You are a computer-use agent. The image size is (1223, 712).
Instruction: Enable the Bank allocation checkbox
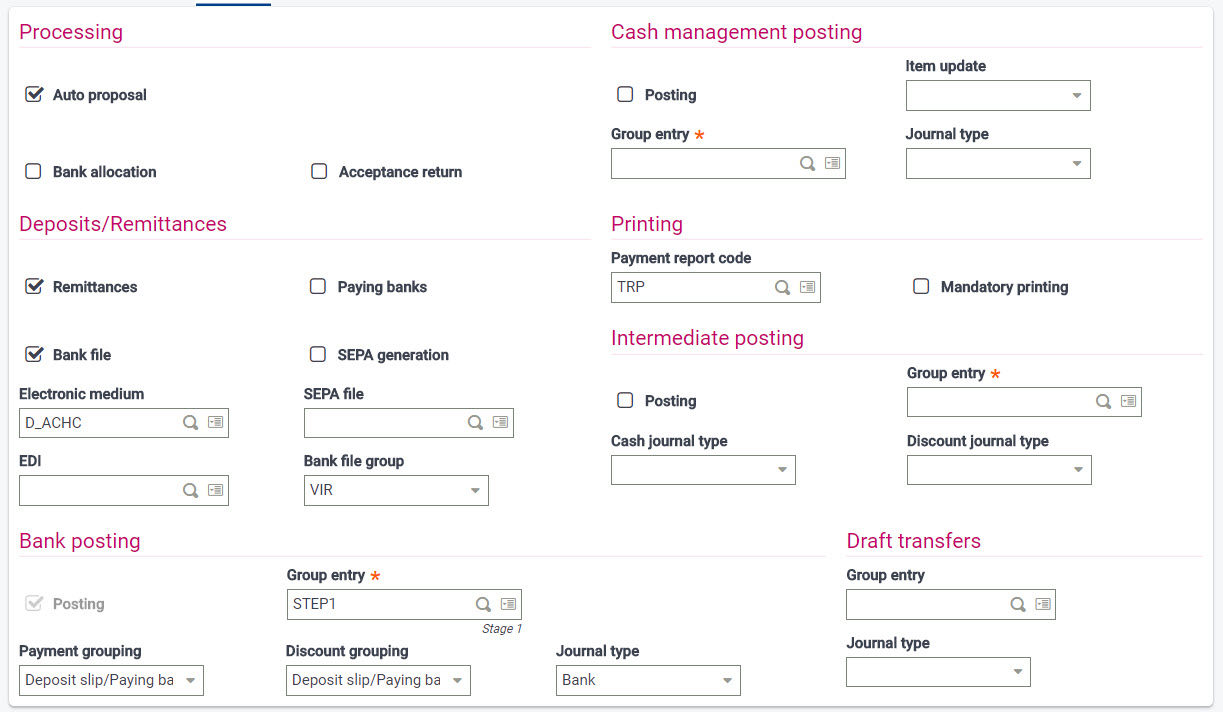click(x=34, y=172)
